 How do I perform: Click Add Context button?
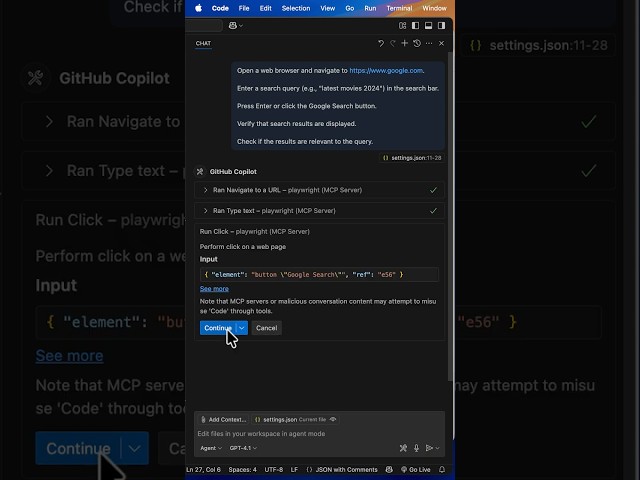pos(224,420)
